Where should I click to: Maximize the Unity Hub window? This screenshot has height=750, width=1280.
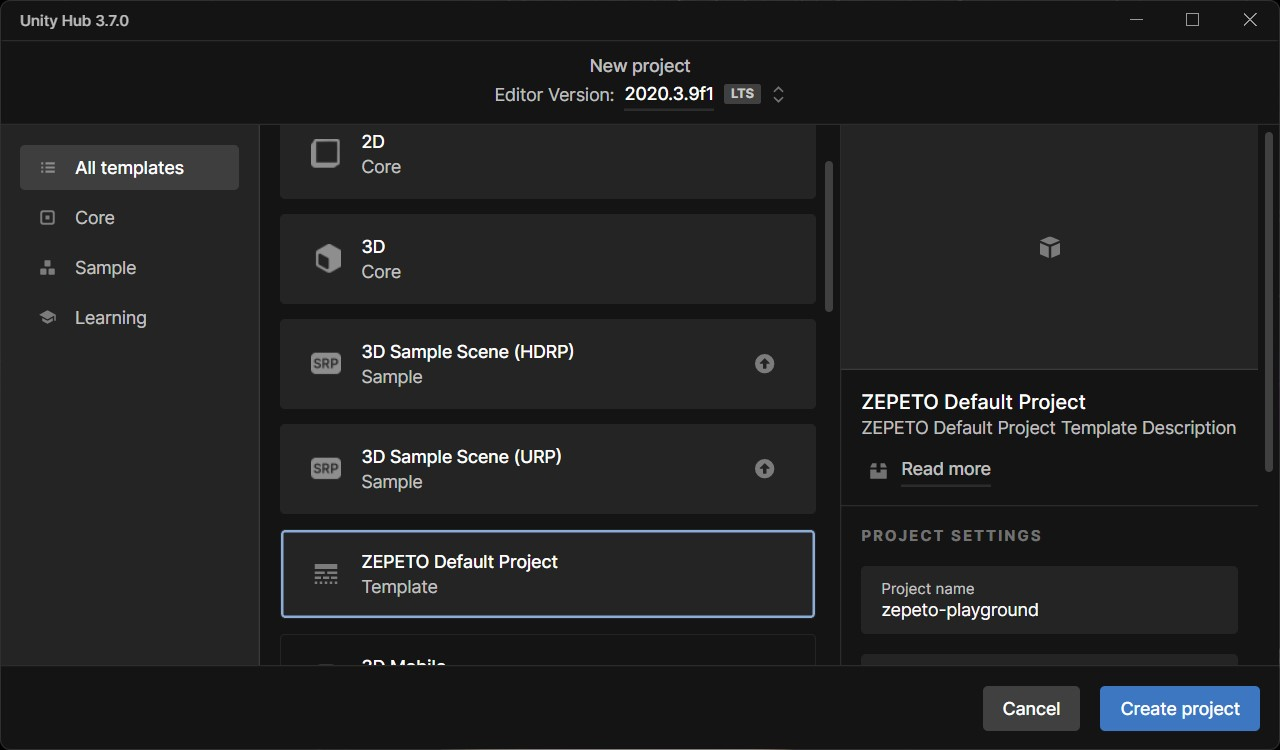click(x=1192, y=20)
